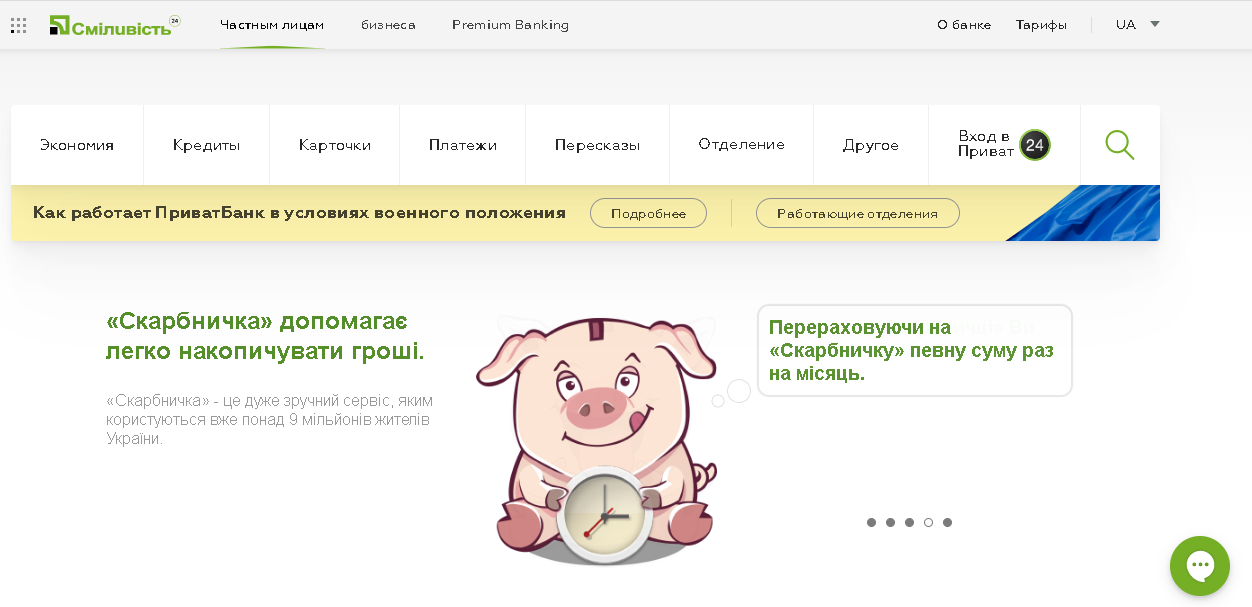Select the fifth carousel dot
The width and height of the screenshot is (1252, 607).
(947, 522)
